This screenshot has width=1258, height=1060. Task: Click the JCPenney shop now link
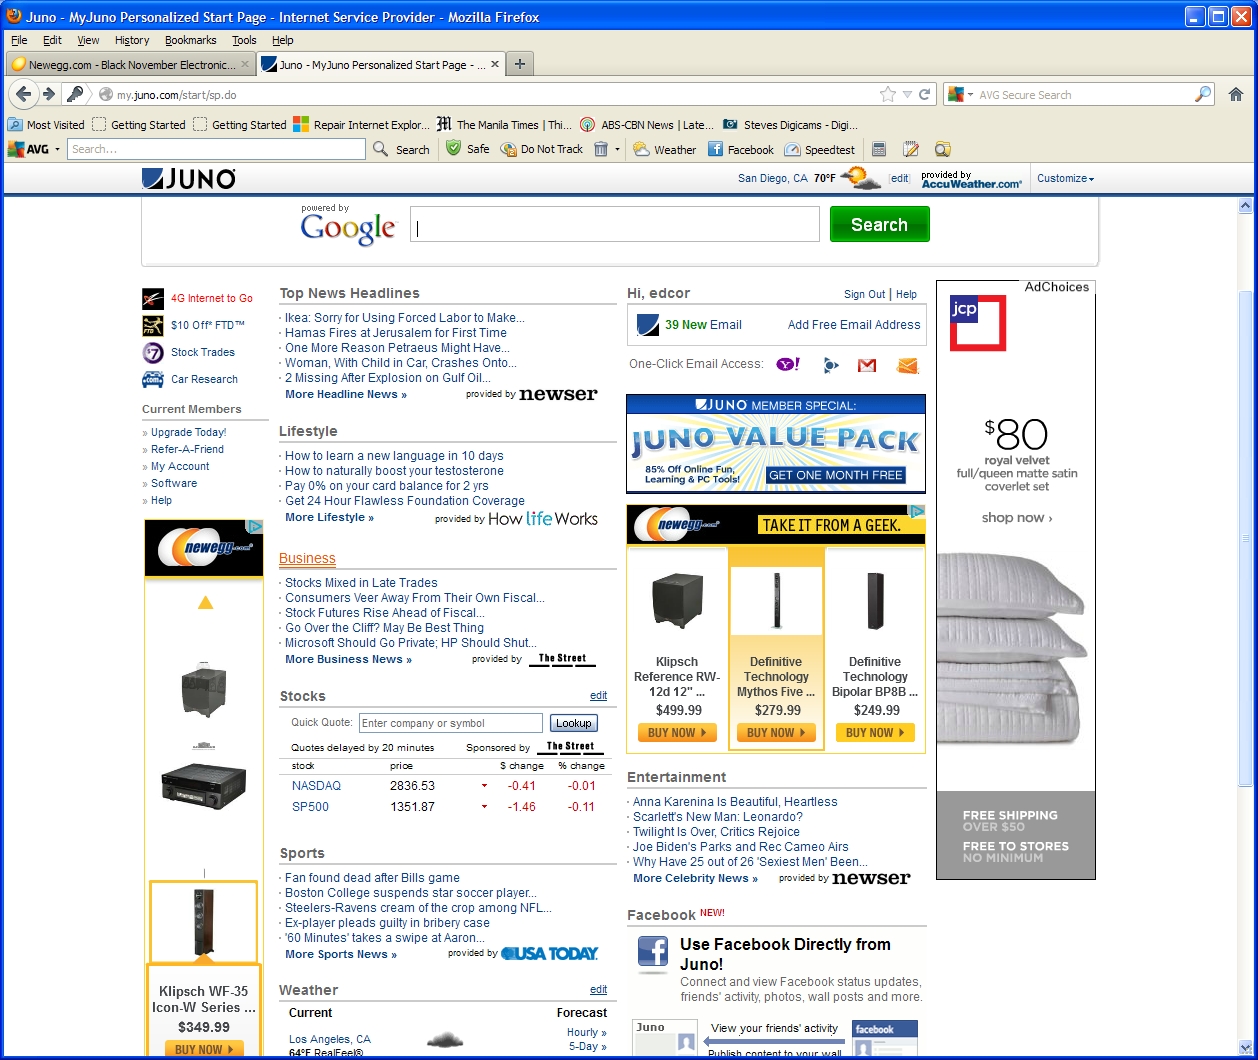tap(1016, 518)
